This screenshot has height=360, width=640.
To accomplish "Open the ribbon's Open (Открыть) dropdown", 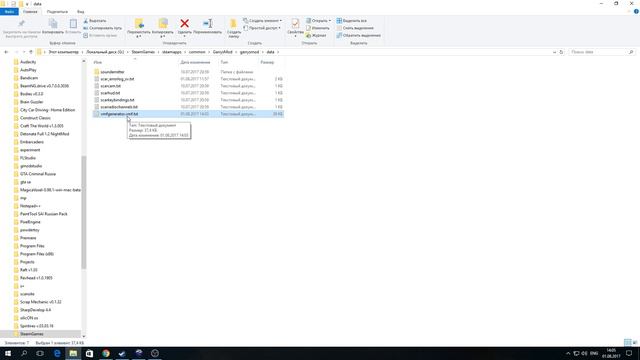I will tap(318, 20).
